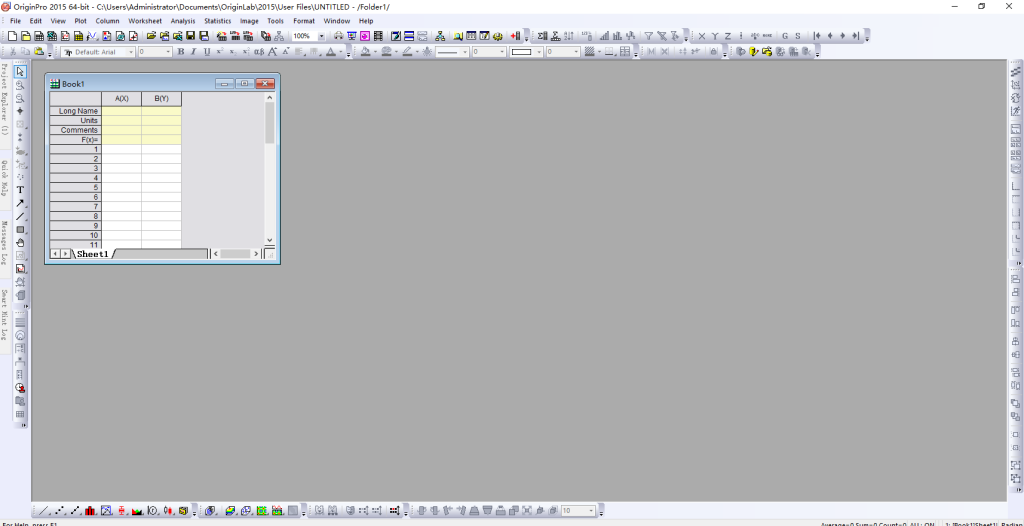Viewport: 1024px width, 526px height.
Task: Select the Pan hand tool
Action: (x=20, y=242)
